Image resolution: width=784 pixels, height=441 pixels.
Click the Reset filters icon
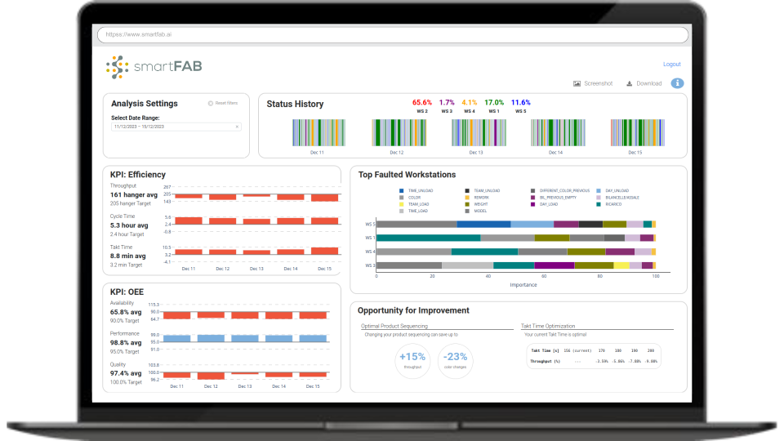pos(210,103)
